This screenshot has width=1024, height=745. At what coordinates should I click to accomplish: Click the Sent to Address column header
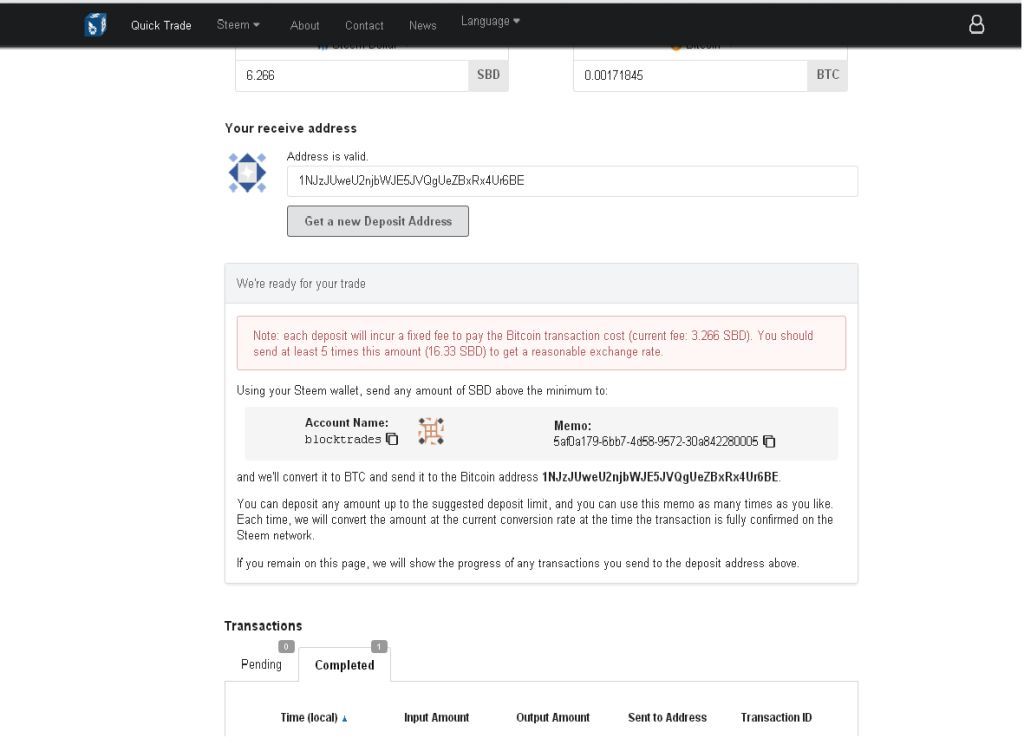tap(667, 718)
